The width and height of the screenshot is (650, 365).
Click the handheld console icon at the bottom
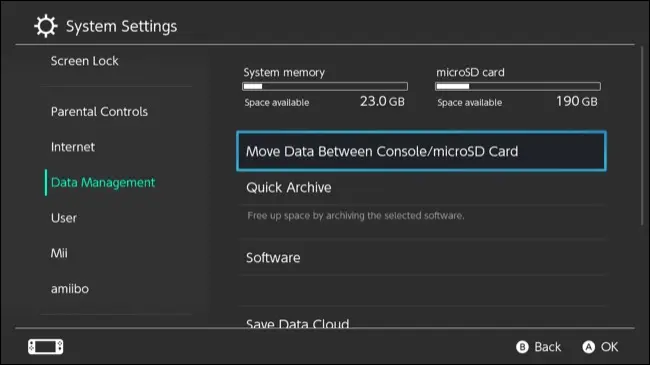(46, 347)
